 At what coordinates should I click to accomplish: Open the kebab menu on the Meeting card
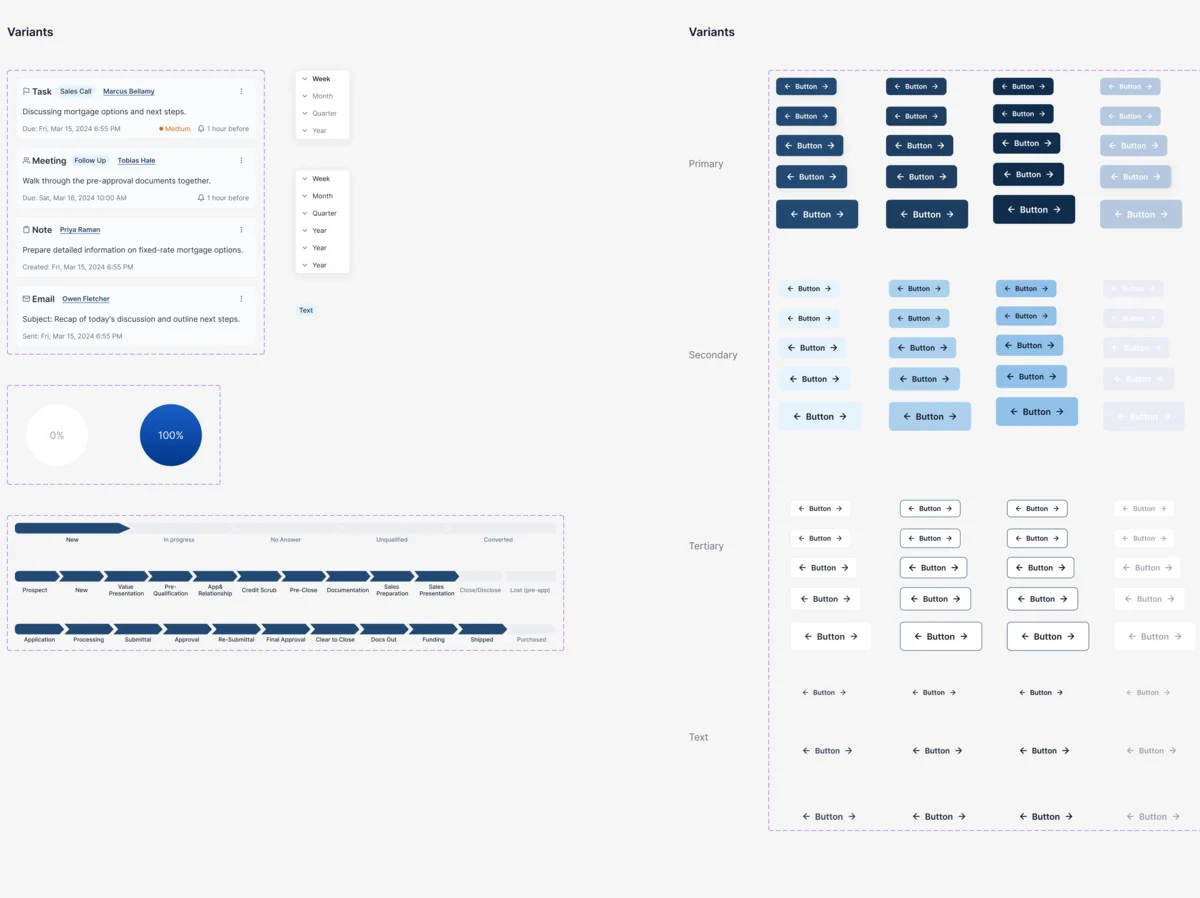pos(241,160)
